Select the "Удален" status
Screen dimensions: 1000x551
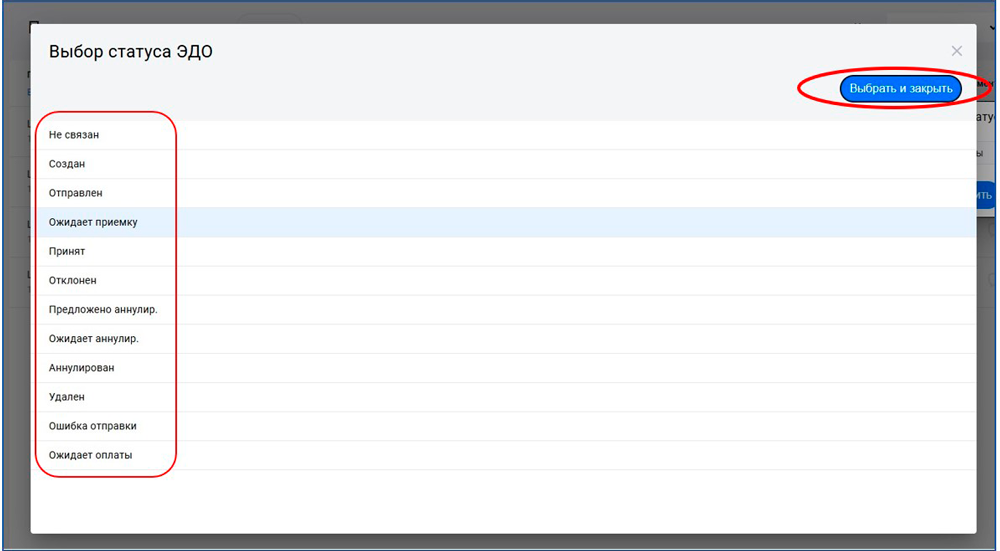(67, 397)
